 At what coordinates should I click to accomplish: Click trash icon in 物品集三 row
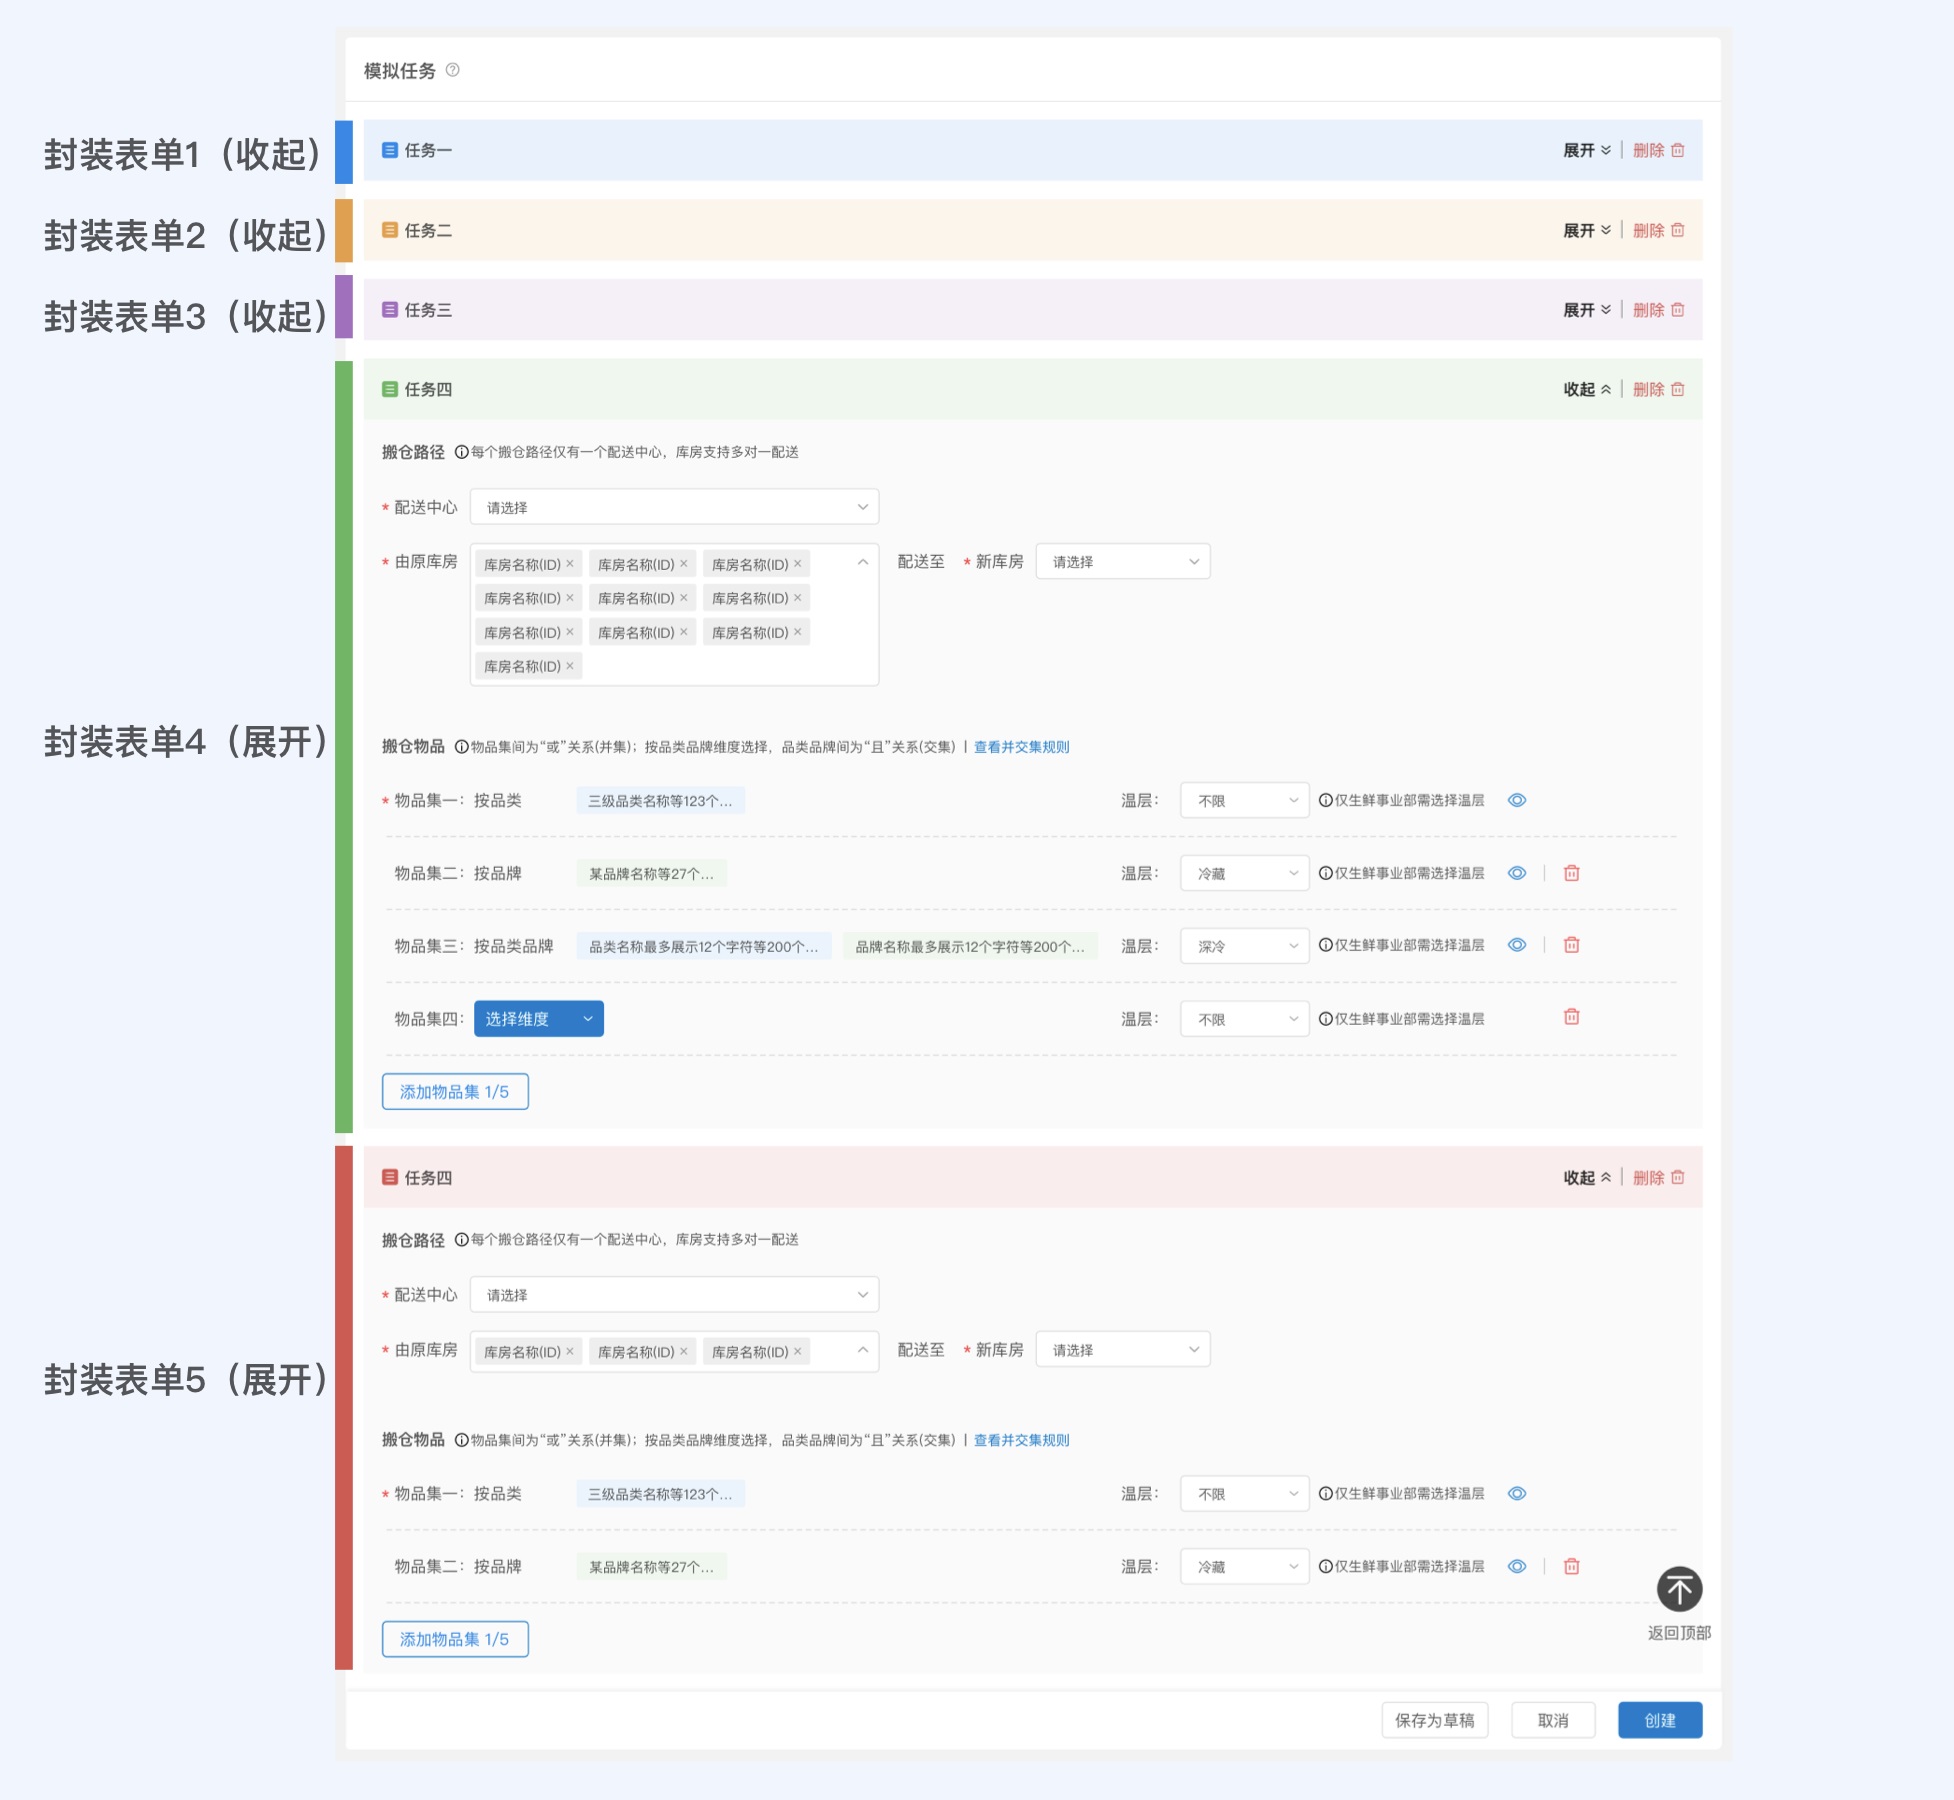1571,945
